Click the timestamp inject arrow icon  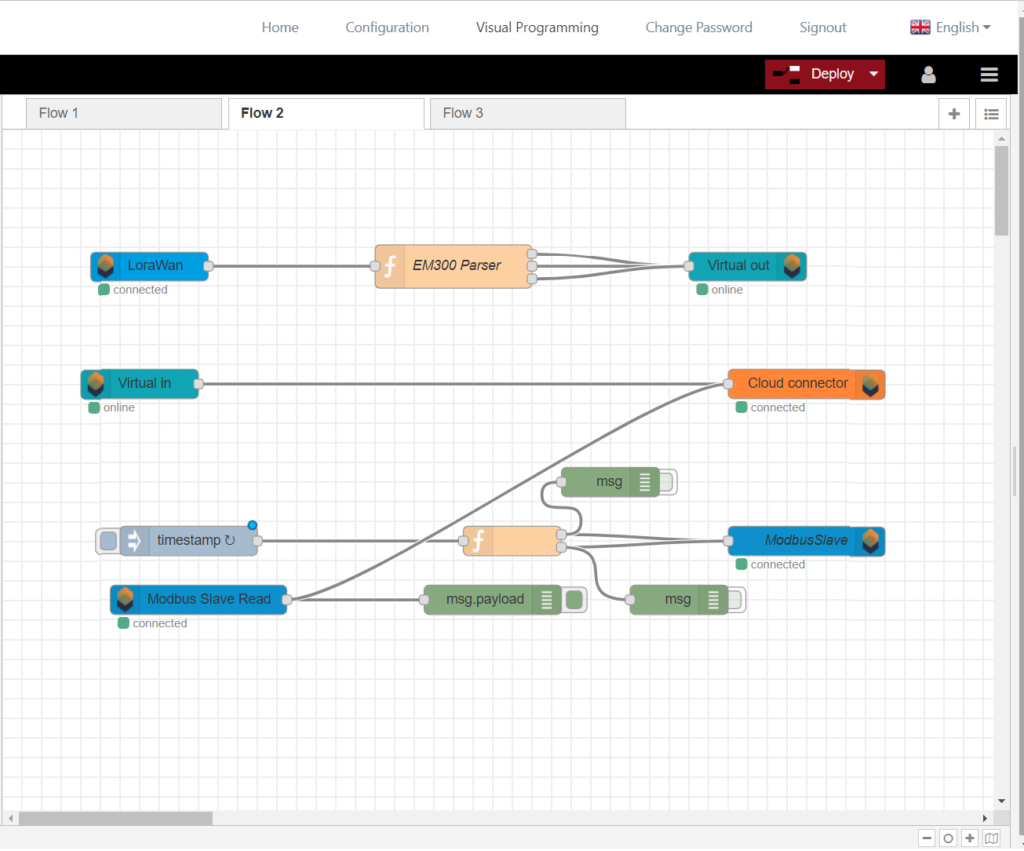point(134,541)
